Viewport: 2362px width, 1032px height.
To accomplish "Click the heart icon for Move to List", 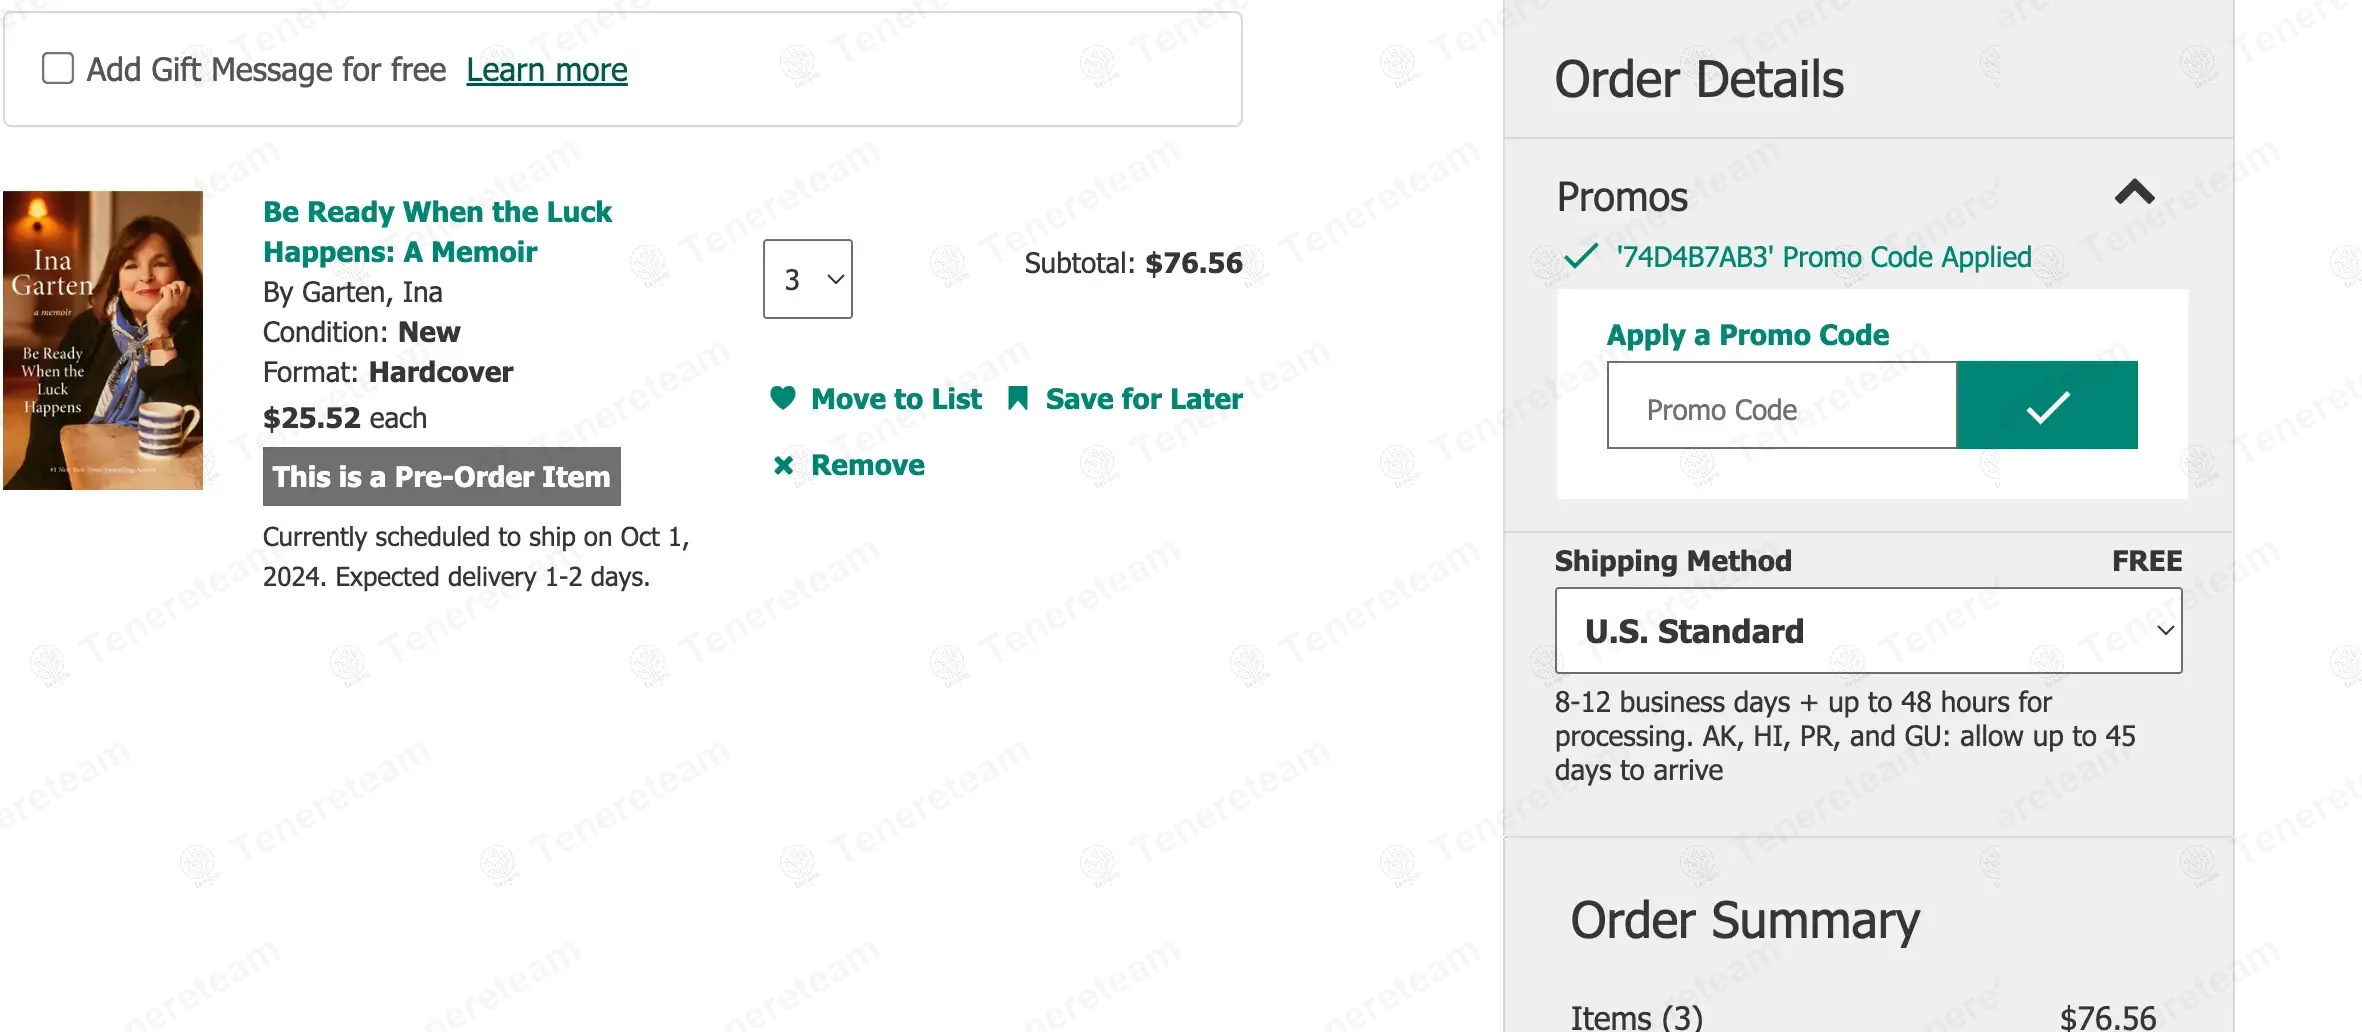I will coord(783,398).
